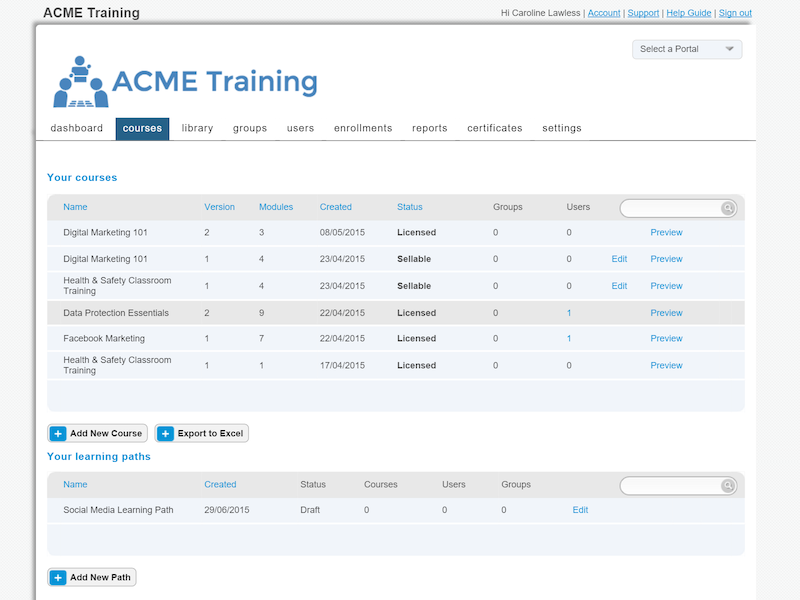Sort courses by Created column header
This screenshot has height=600, width=800.
point(335,207)
